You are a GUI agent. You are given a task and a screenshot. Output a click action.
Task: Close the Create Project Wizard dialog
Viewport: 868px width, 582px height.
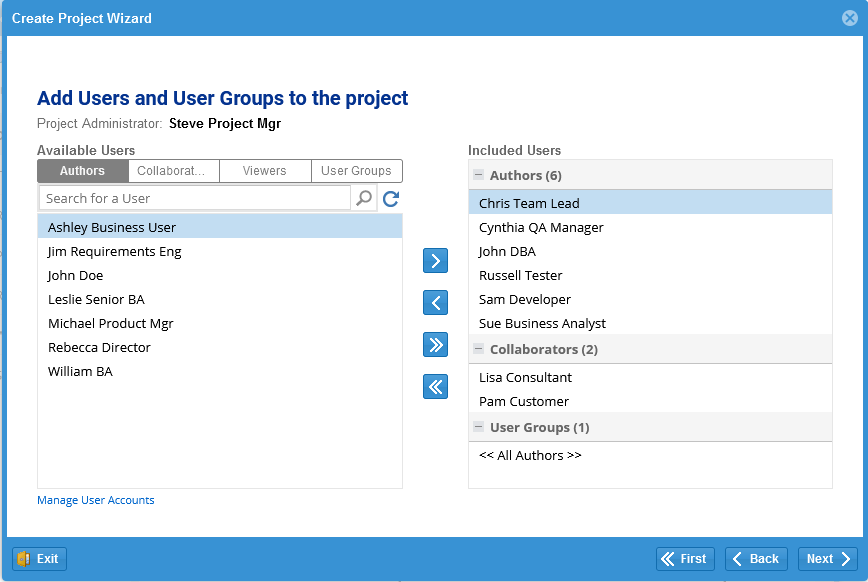850,18
